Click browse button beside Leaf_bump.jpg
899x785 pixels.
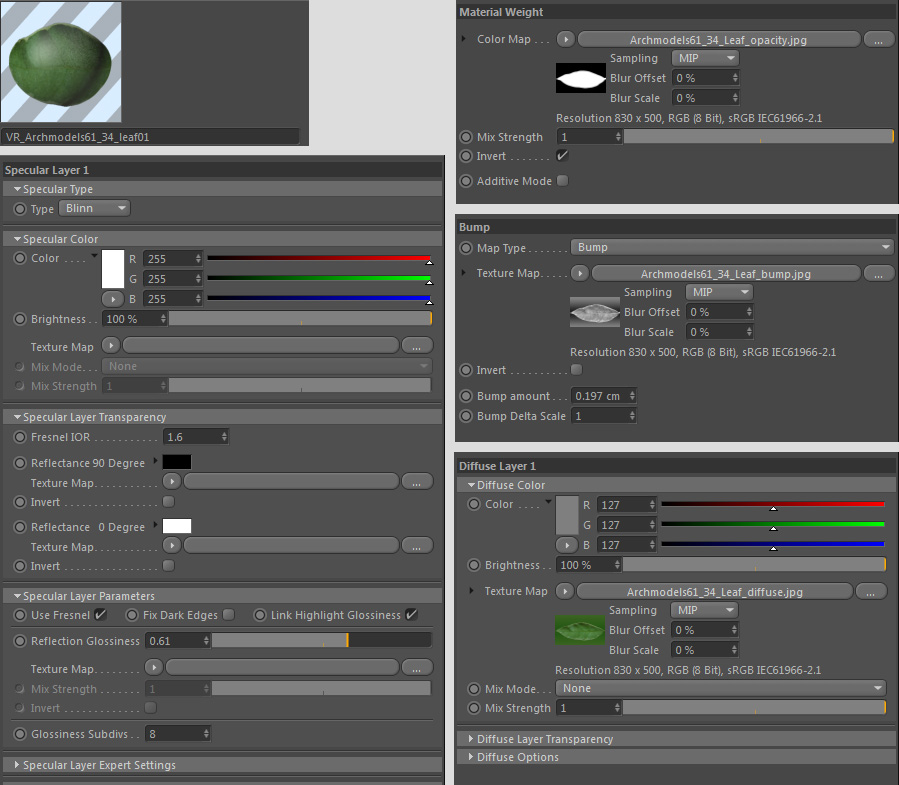(x=878, y=273)
